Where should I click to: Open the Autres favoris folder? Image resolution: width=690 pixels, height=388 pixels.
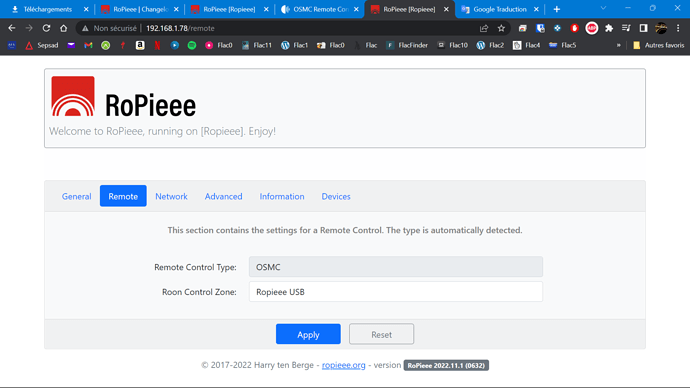coord(658,45)
